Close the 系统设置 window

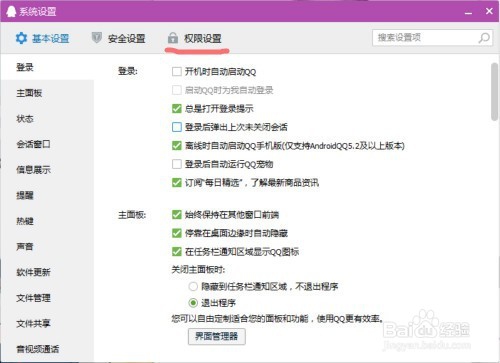[489, 11]
